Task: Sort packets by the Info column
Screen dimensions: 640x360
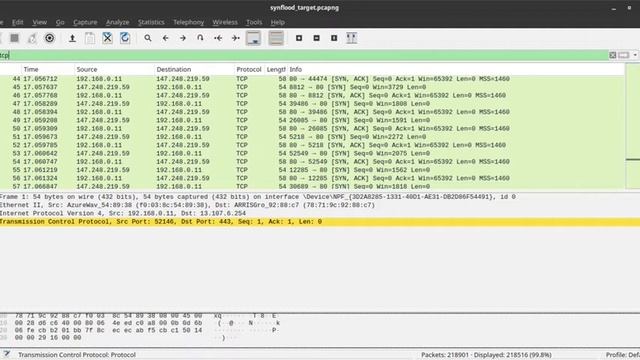Action: pos(456,69)
